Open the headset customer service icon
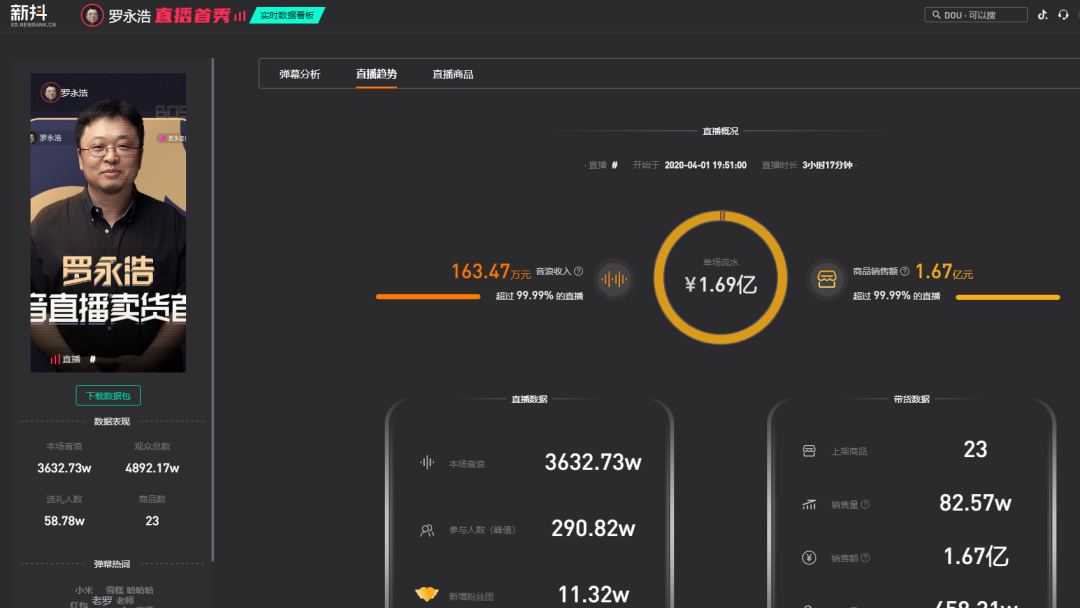This screenshot has height=608, width=1080. point(1063,14)
